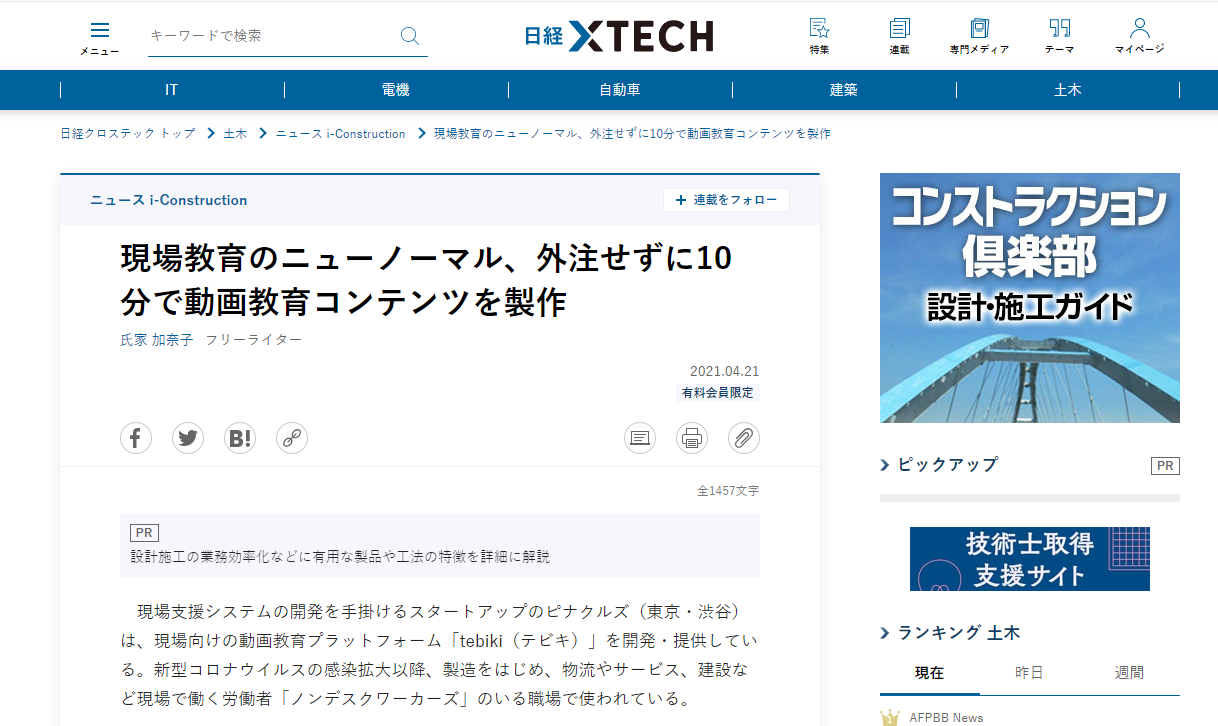Click the paperclip clip icon
The image size is (1218, 726).
coord(744,438)
